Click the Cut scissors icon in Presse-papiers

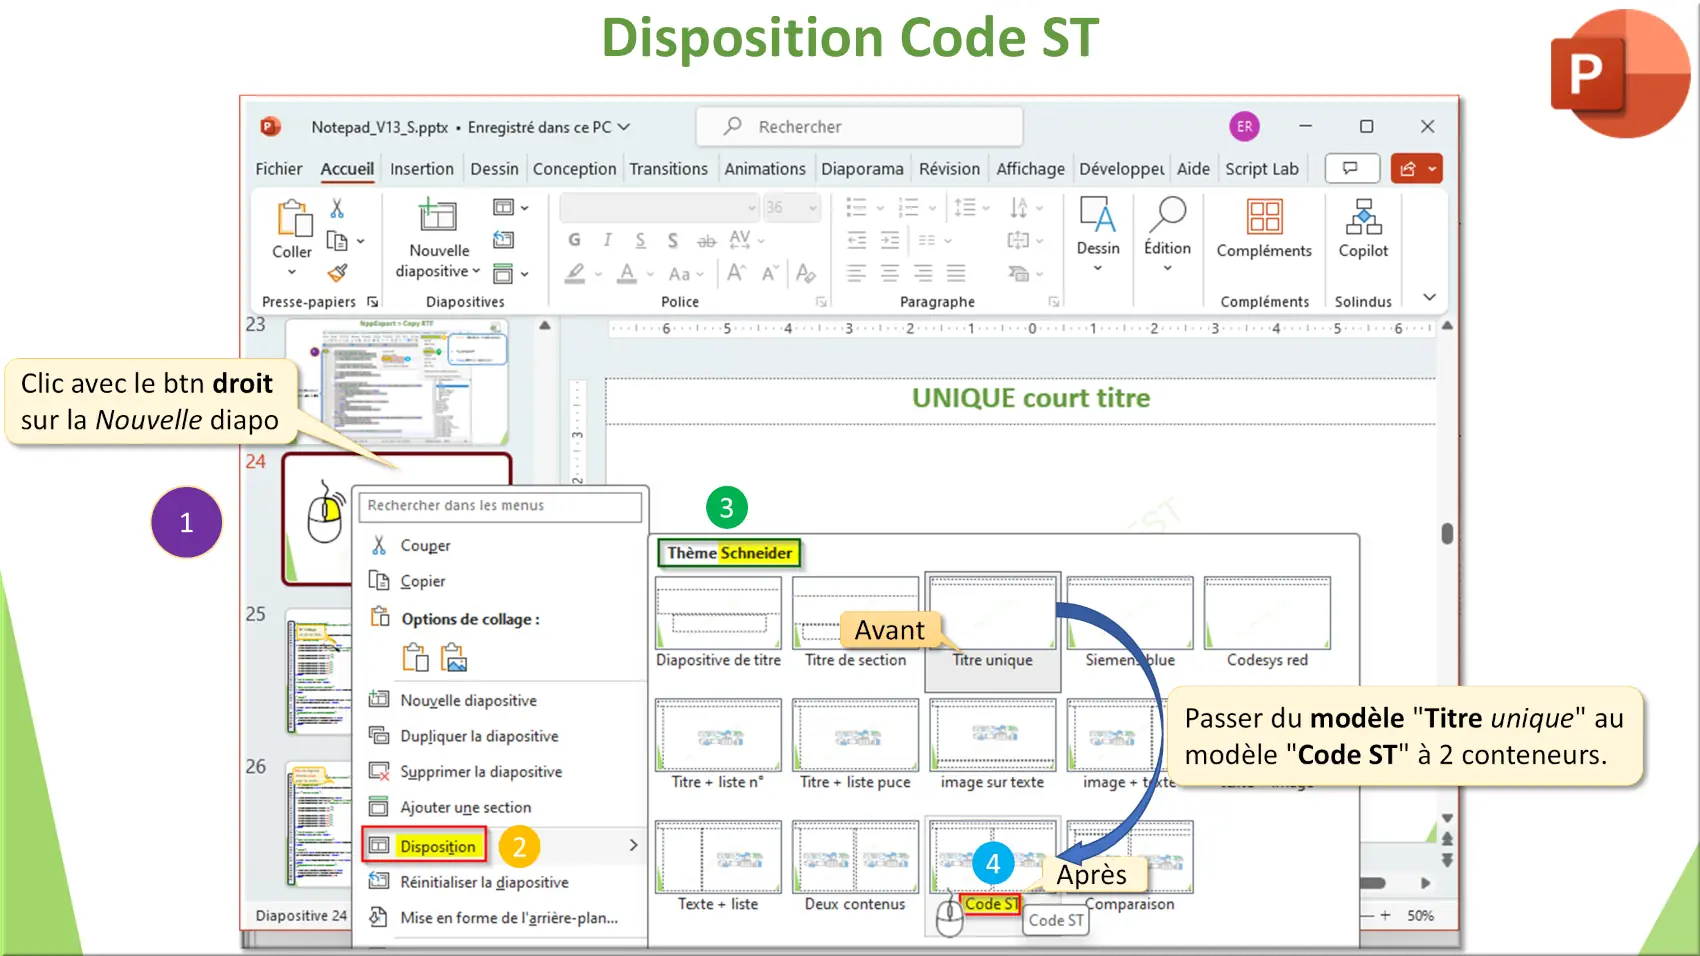(x=337, y=208)
